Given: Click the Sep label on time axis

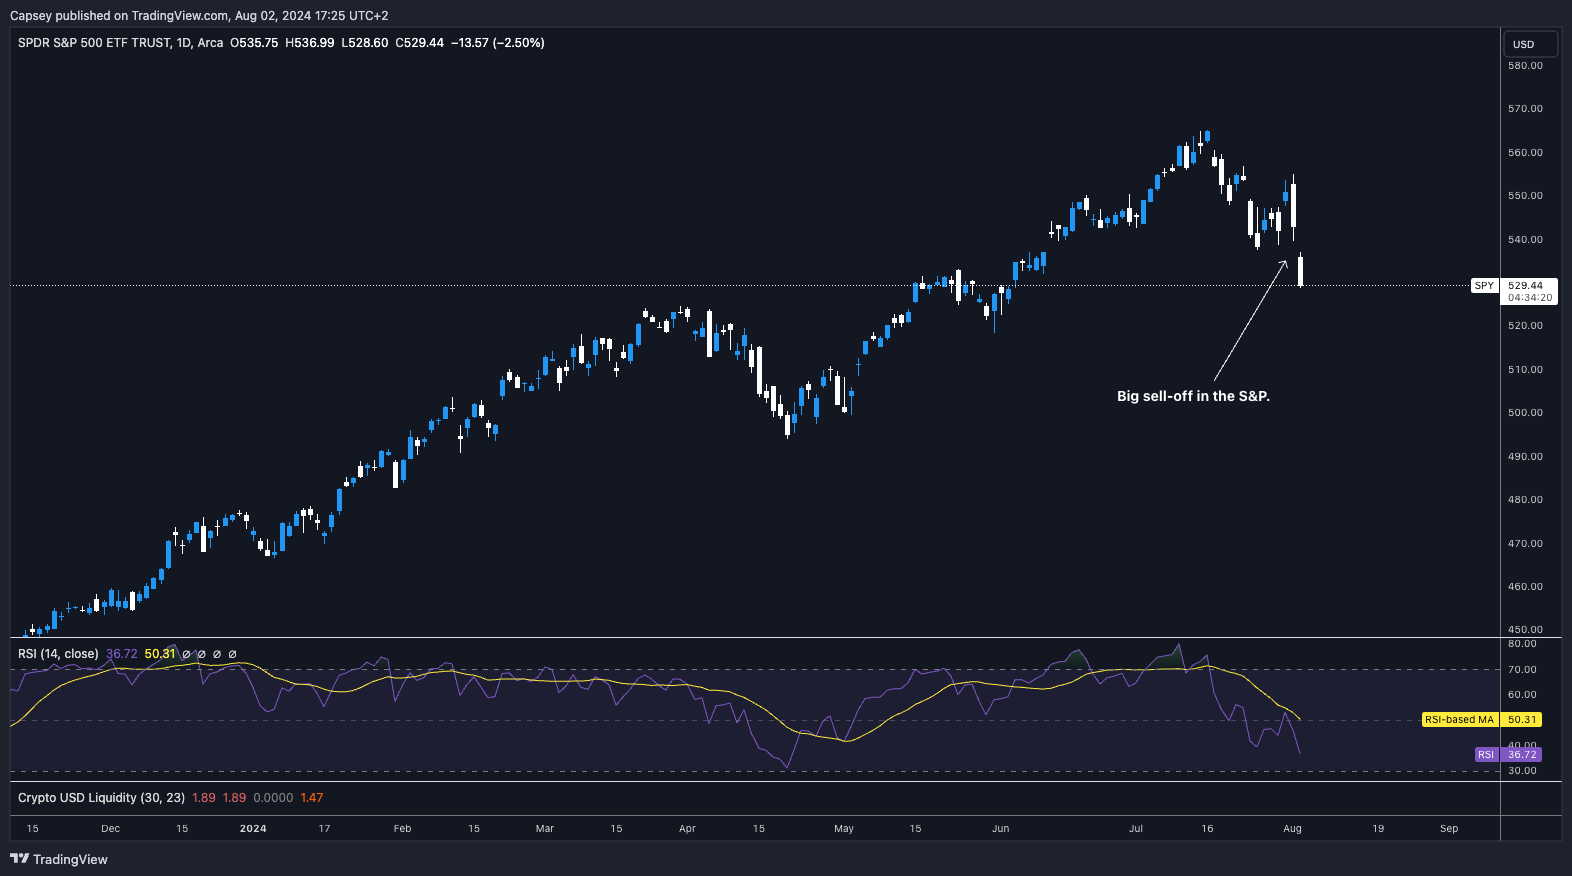Looking at the screenshot, I should tap(1449, 829).
